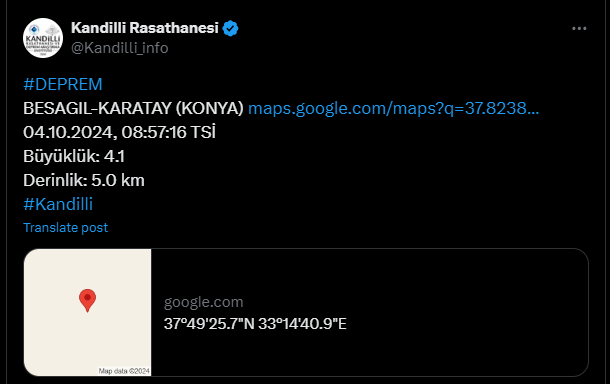The image size is (610, 384).
Task: Open the map preview thumbnail
Action: pyautogui.click(x=88, y=312)
